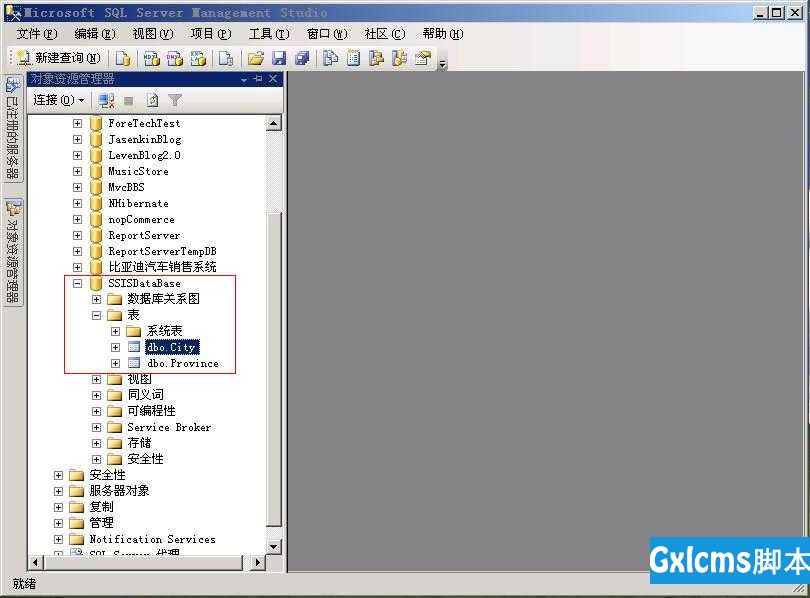Open the 编辑(E) menu
810x598 pixels.
point(95,34)
